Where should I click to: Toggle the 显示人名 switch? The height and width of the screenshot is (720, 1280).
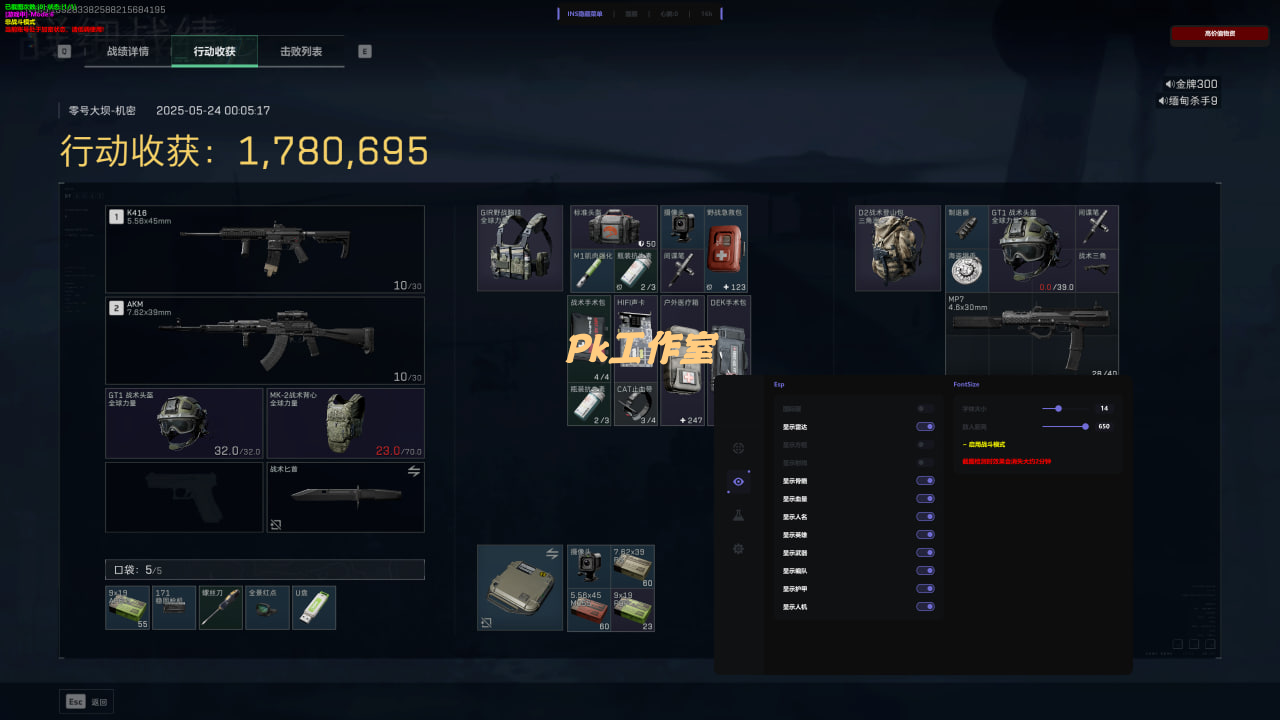click(x=925, y=517)
